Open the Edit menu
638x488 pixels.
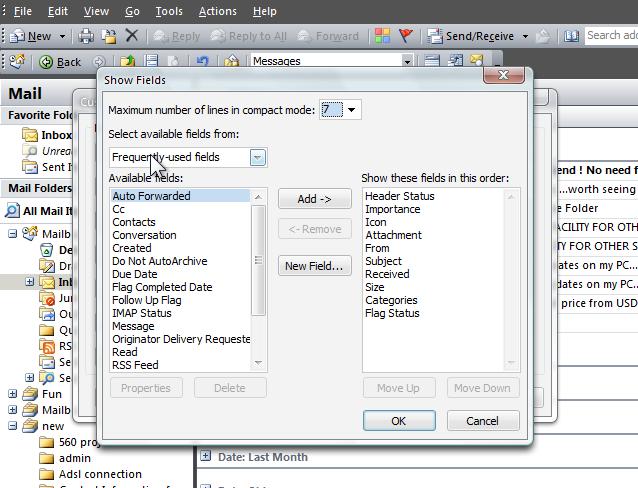[x=58, y=11]
